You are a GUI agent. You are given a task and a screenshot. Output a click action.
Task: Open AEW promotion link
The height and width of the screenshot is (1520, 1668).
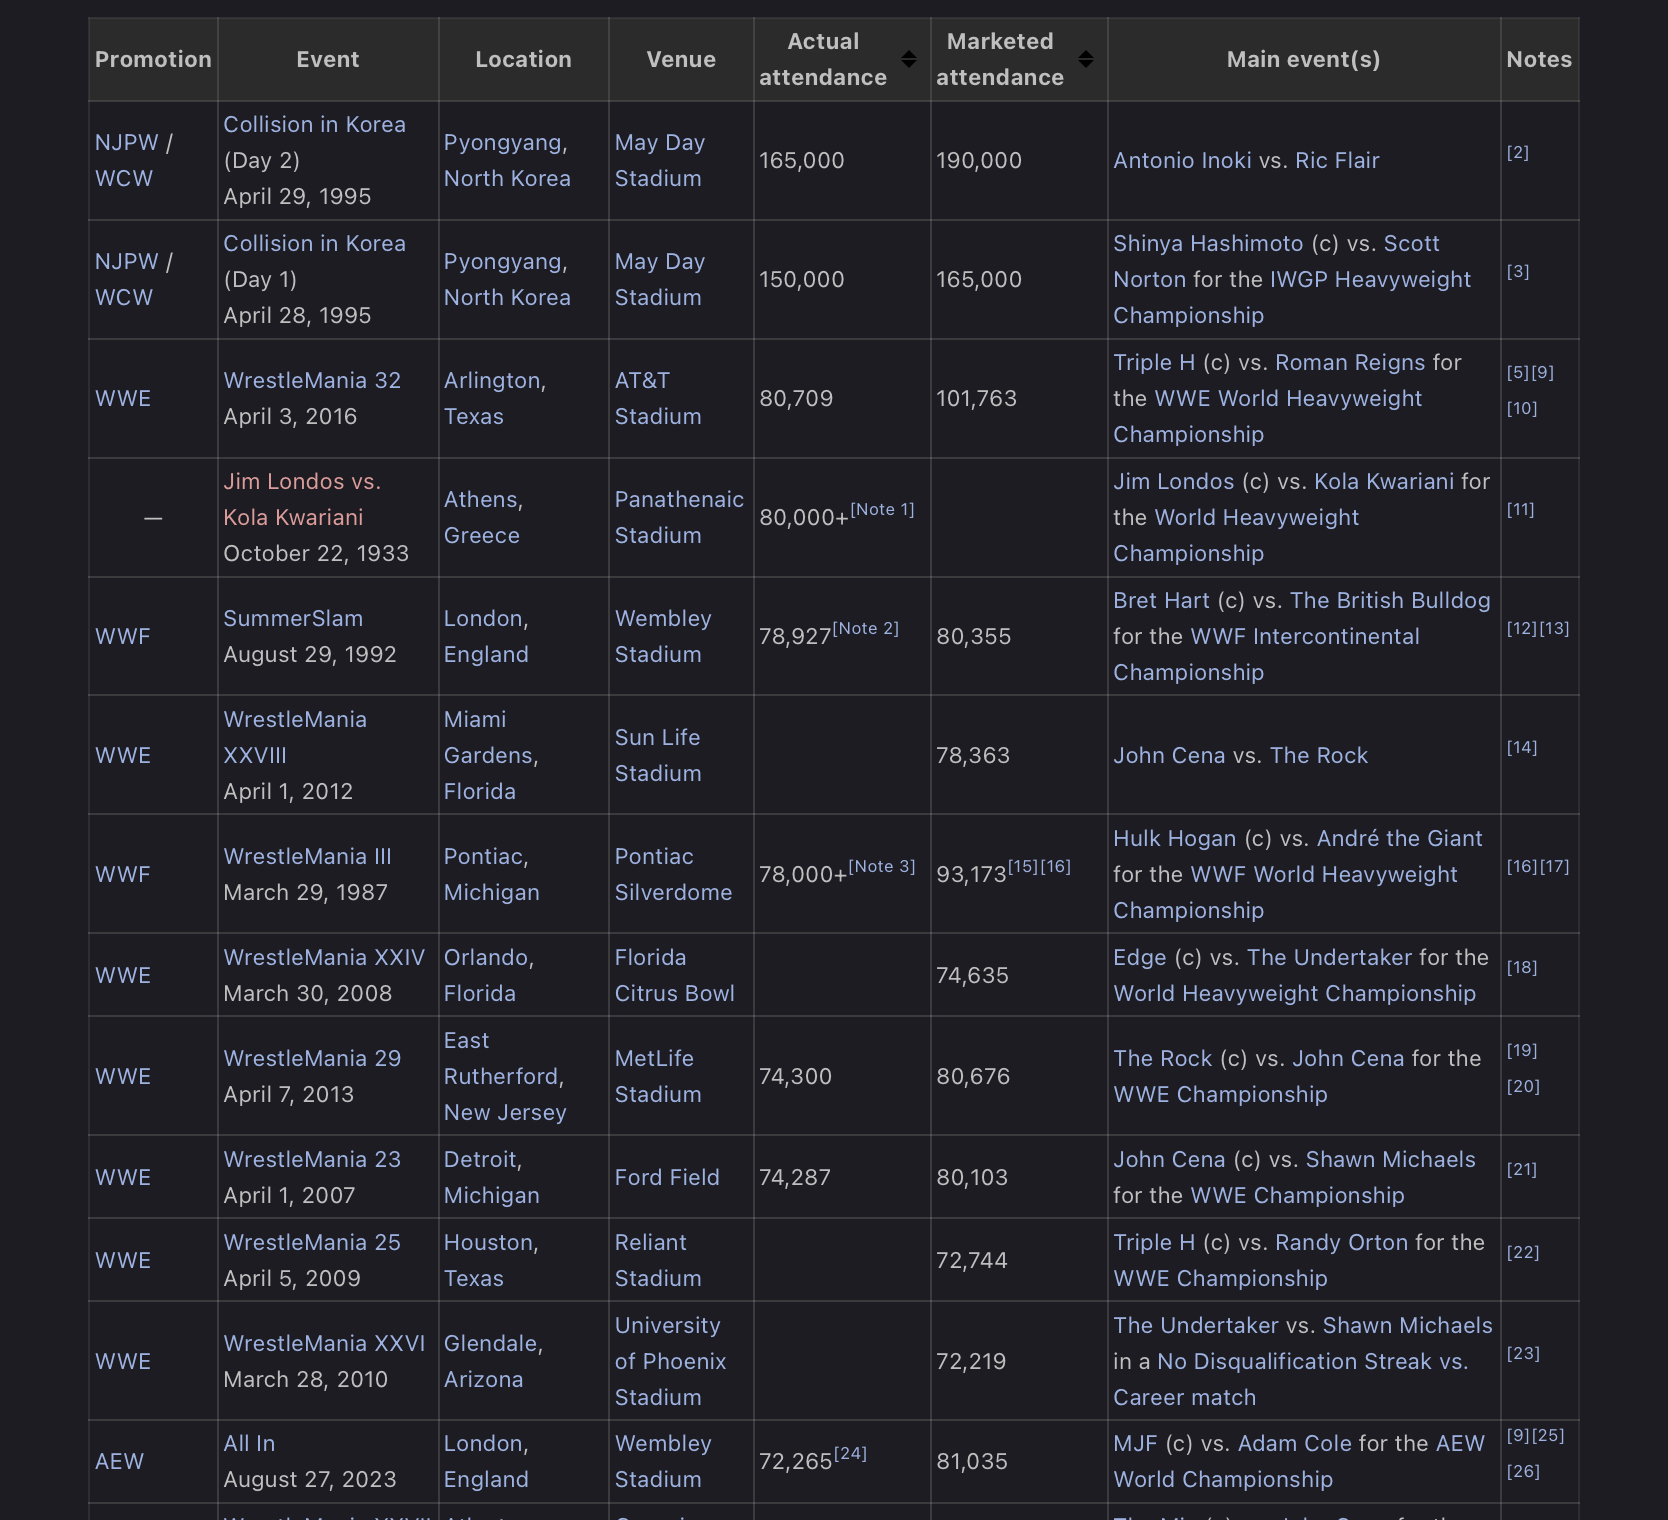click(119, 1462)
